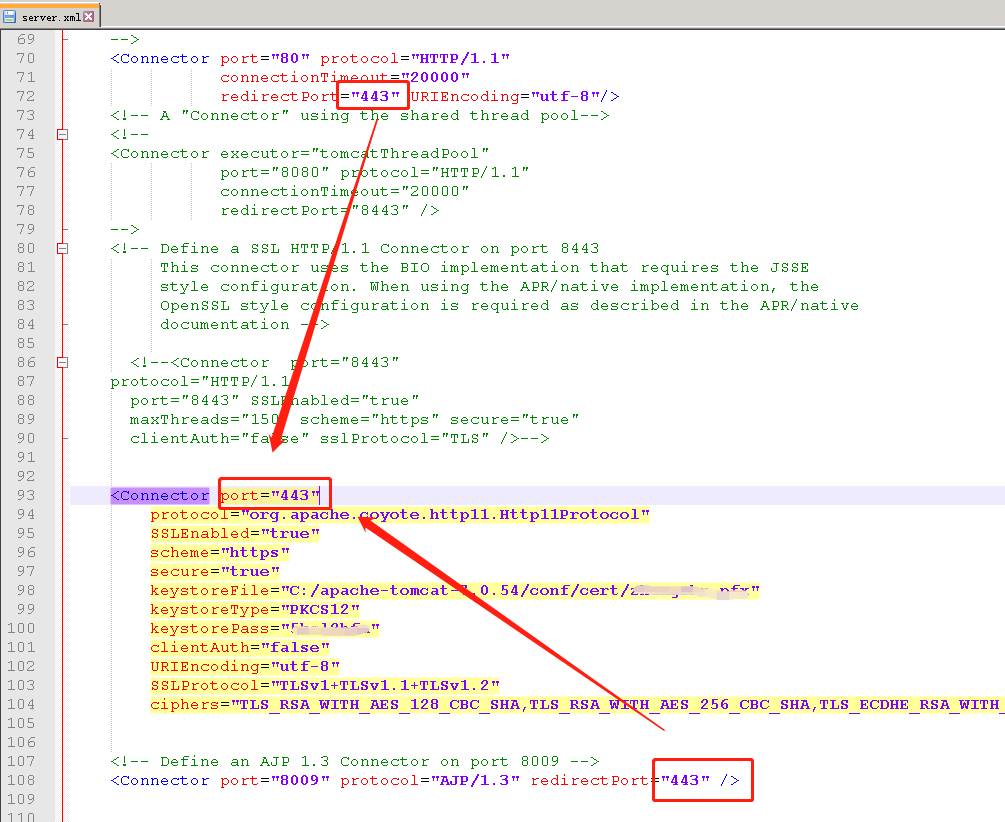Collapse the comment block starting at line 80
This screenshot has width=1005, height=822.
tap(63, 247)
